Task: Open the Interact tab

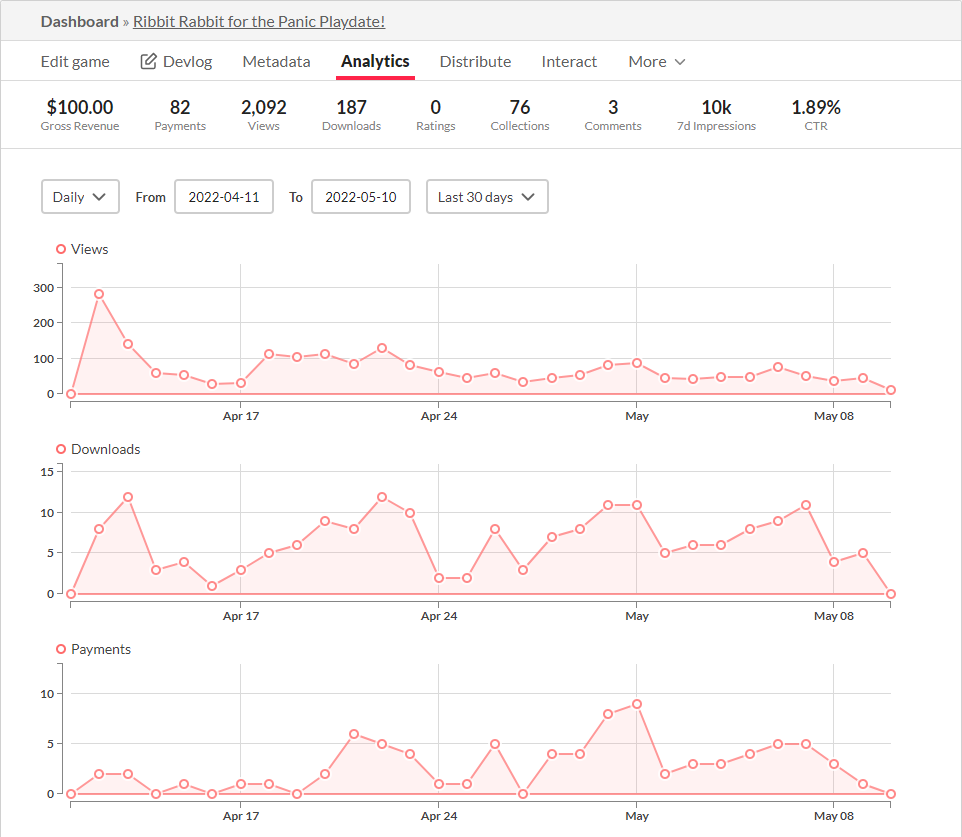Action: pos(569,61)
